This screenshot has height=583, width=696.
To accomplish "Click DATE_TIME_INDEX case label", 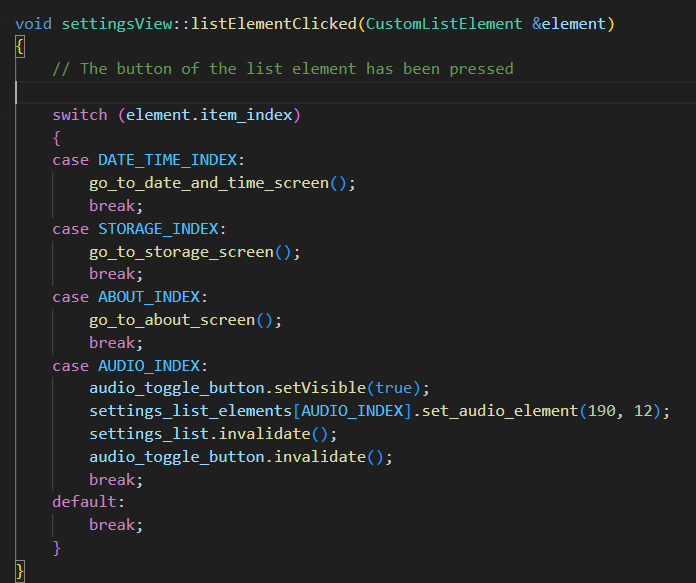I will tap(167, 160).
